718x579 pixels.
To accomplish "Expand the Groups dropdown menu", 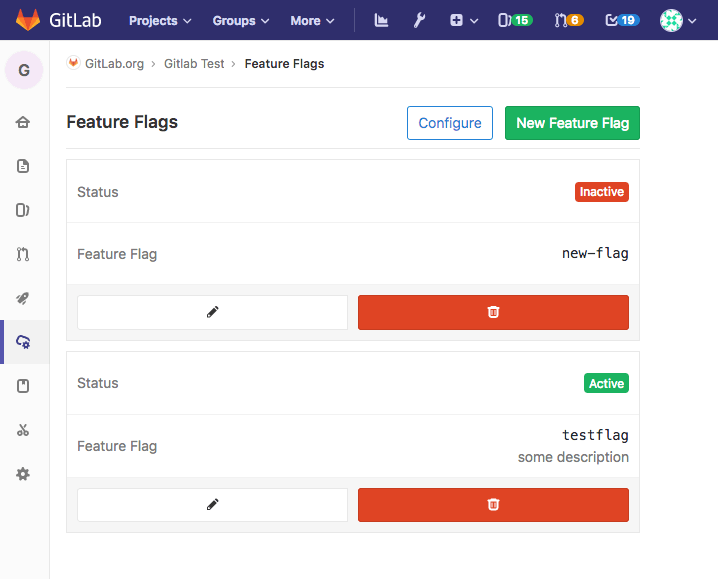I will pyautogui.click(x=241, y=20).
